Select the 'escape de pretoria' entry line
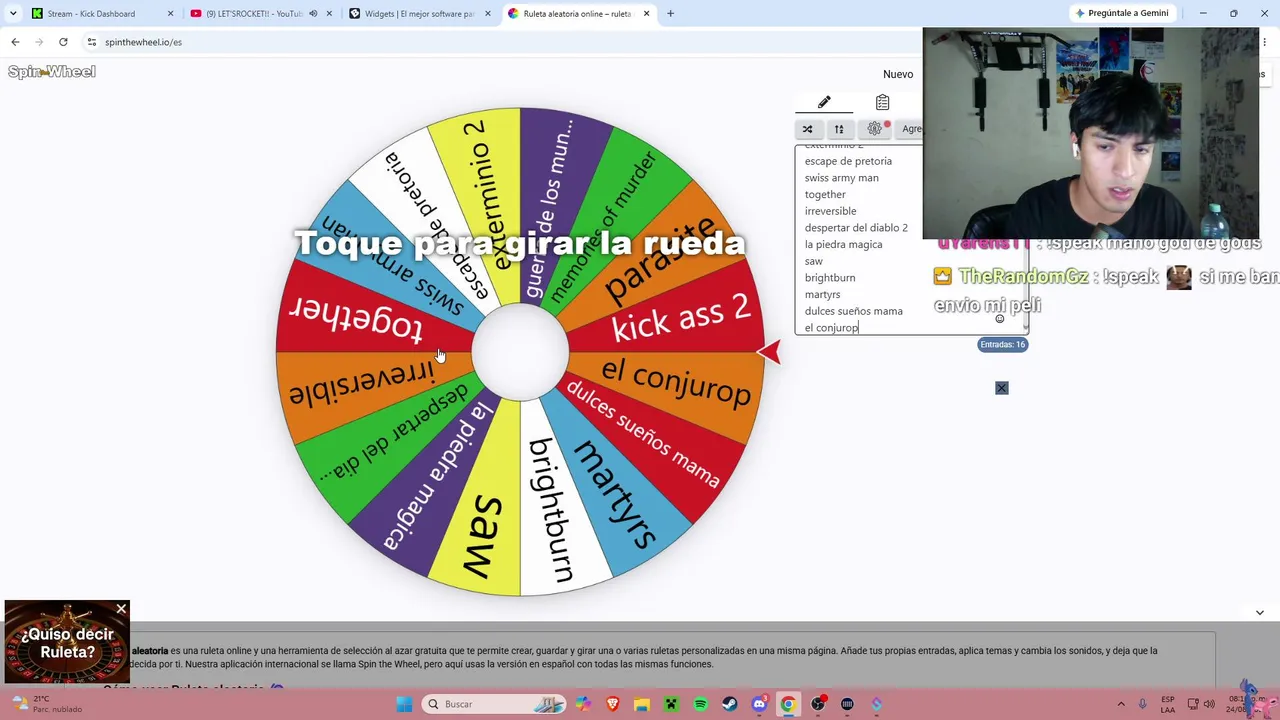Viewport: 1280px width, 720px height. 848,161
